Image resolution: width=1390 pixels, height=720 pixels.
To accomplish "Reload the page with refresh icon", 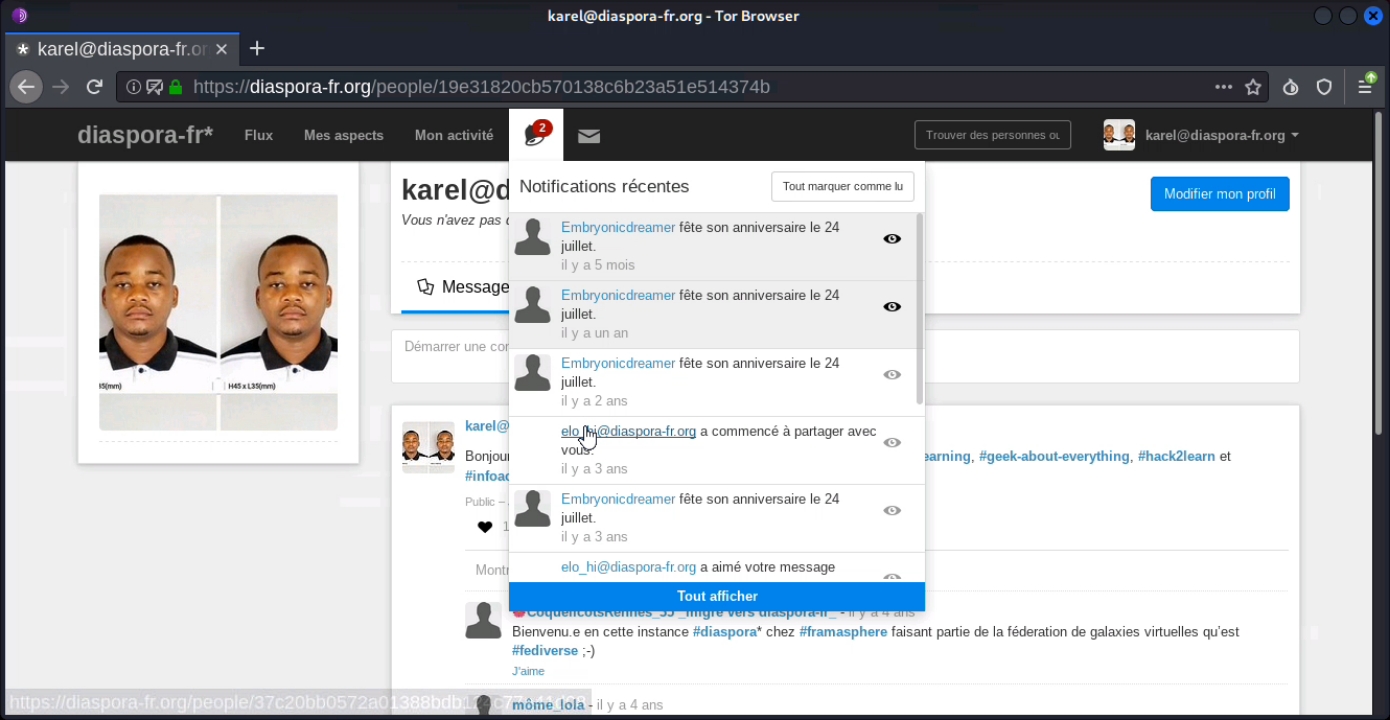I will click(x=95, y=87).
